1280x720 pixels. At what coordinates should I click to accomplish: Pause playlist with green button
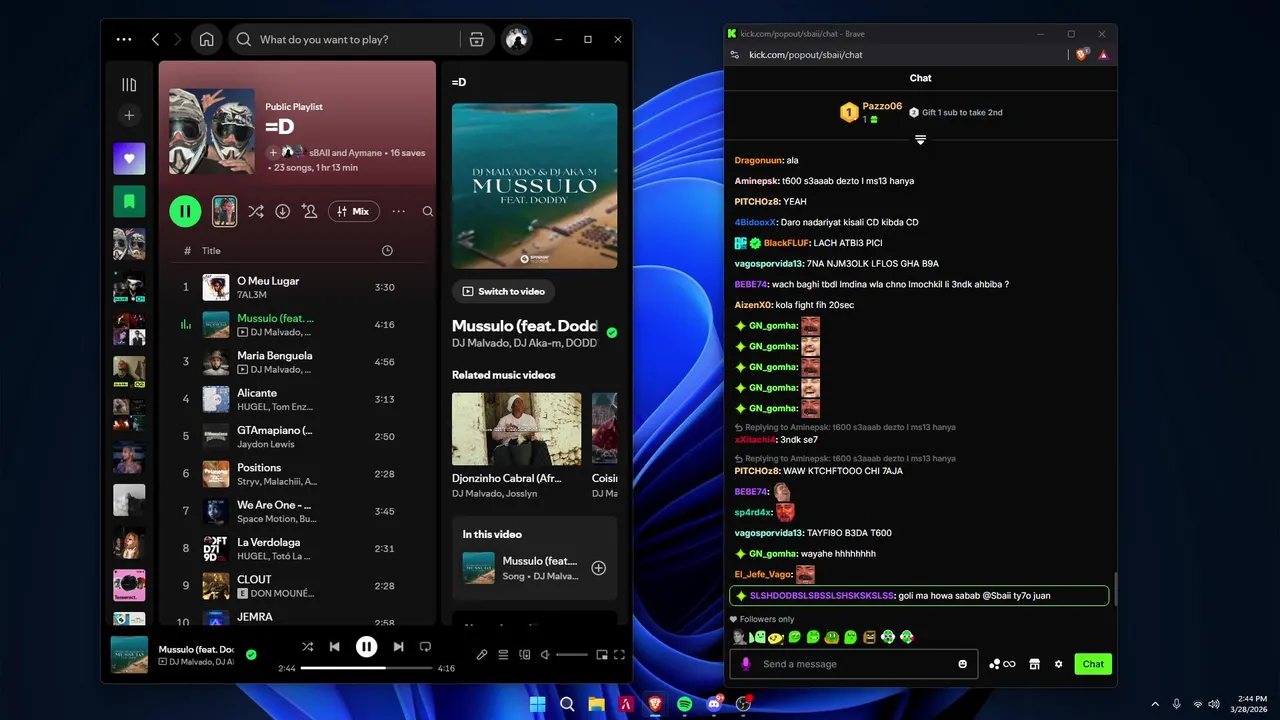[x=185, y=211]
